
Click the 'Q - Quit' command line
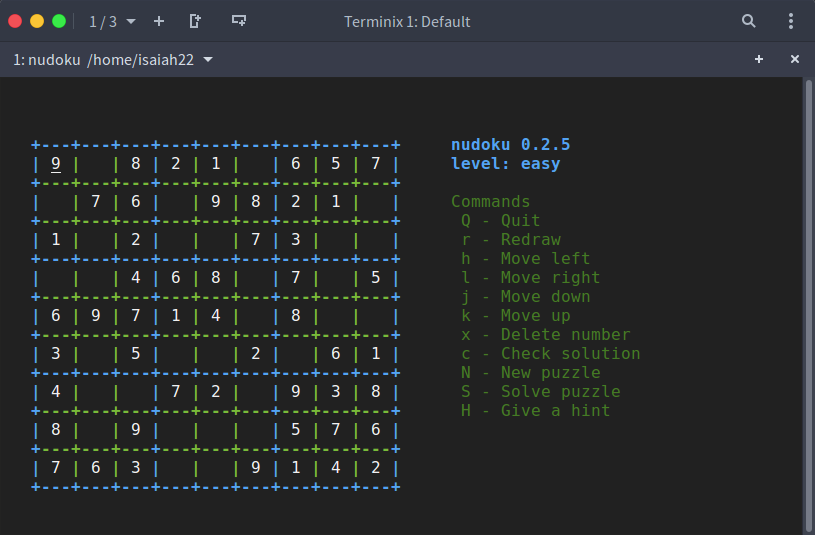501,220
